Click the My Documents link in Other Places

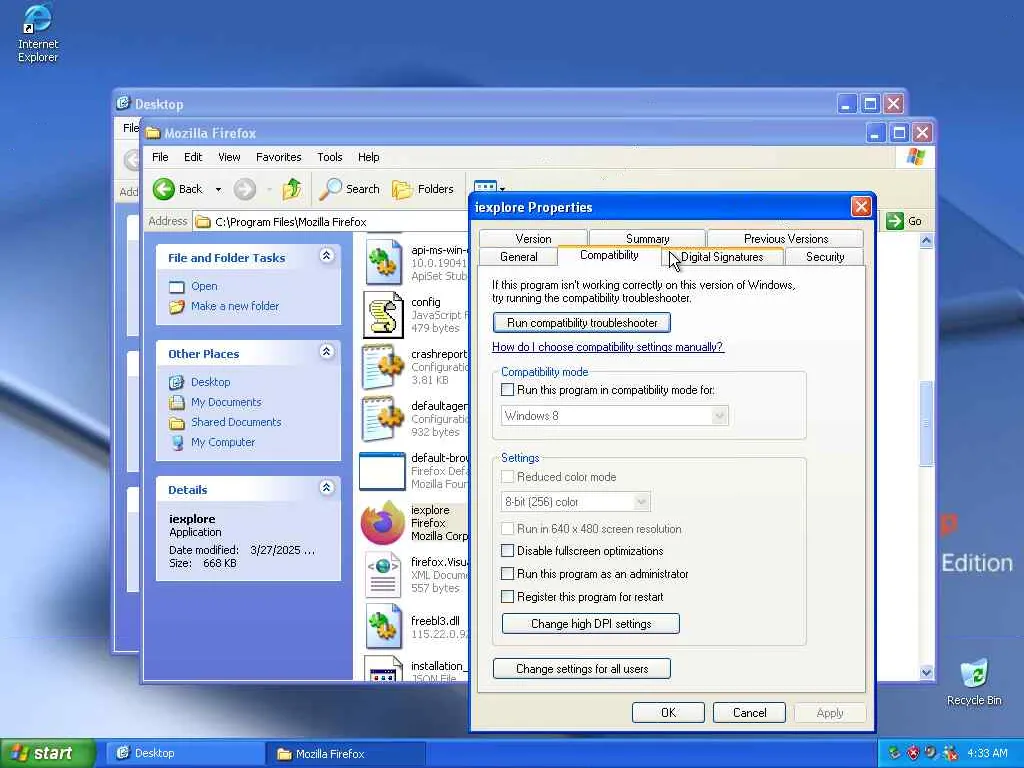[x=226, y=402]
